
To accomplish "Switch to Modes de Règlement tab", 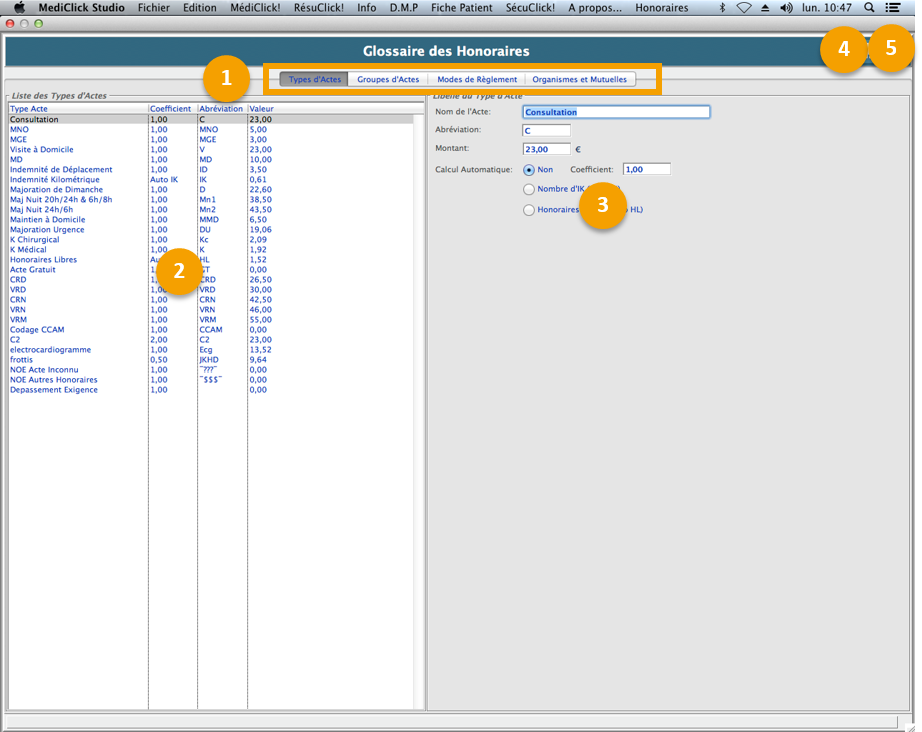I will point(477,79).
